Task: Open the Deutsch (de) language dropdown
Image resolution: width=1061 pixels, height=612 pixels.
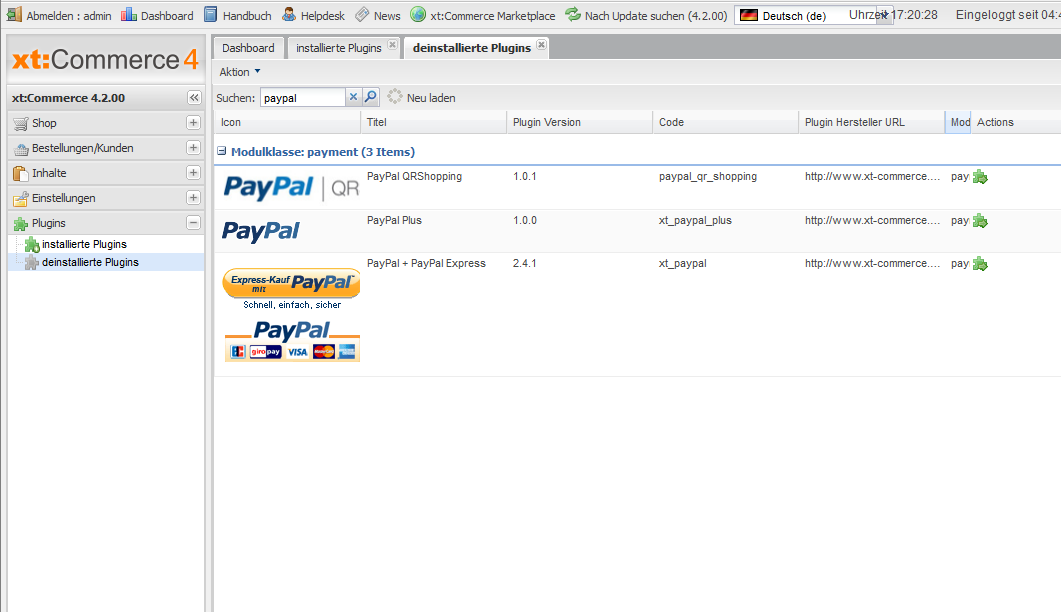Action: (x=884, y=15)
